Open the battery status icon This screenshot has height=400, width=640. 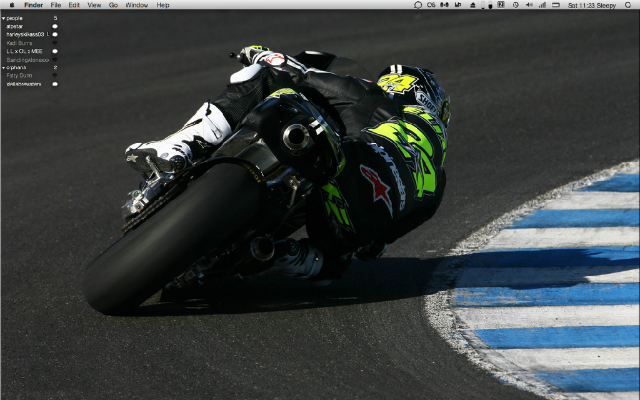[x=556, y=5]
